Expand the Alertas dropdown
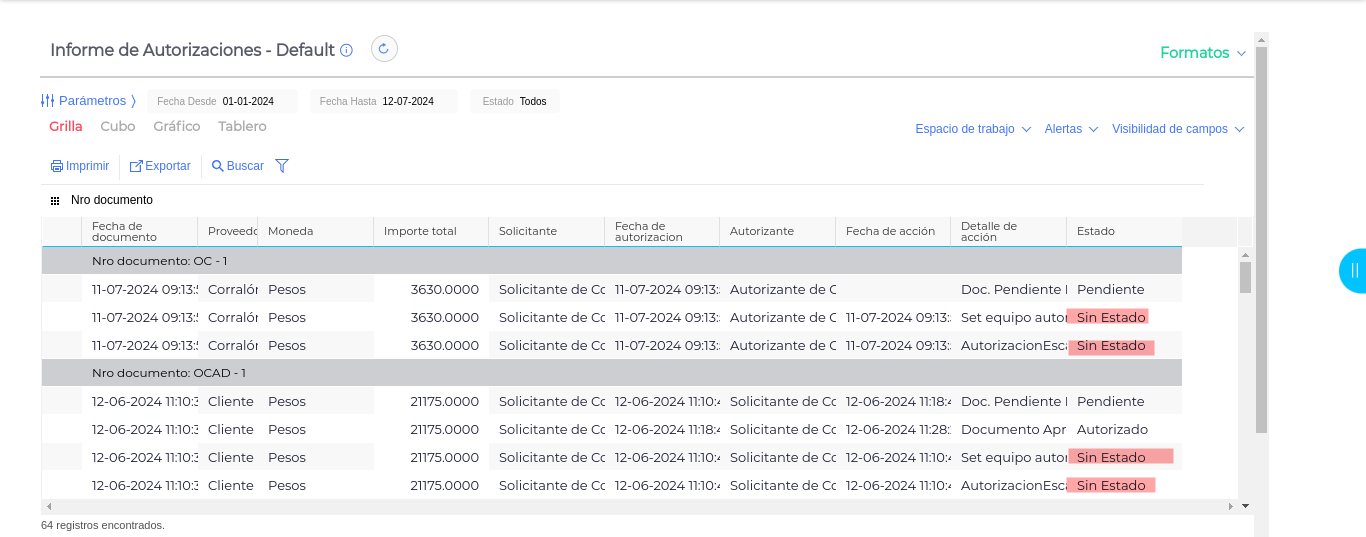 tap(1071, 129)
